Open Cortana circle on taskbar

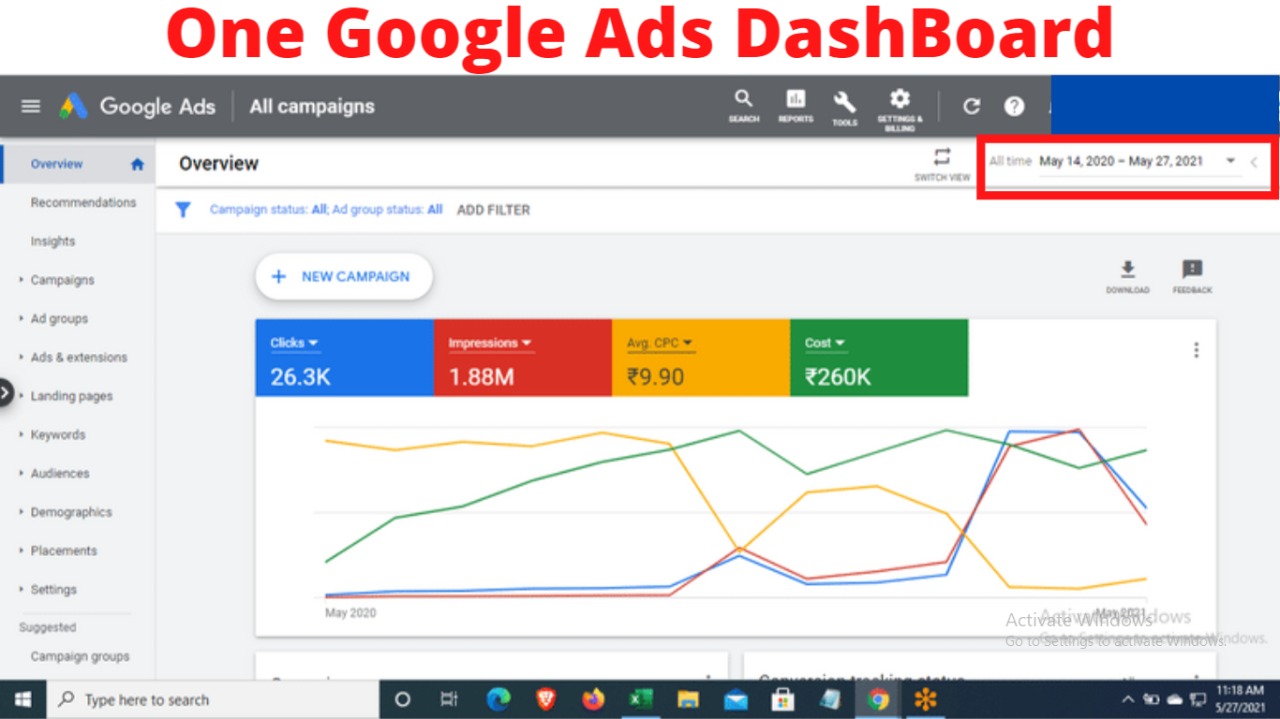point(403,700)
